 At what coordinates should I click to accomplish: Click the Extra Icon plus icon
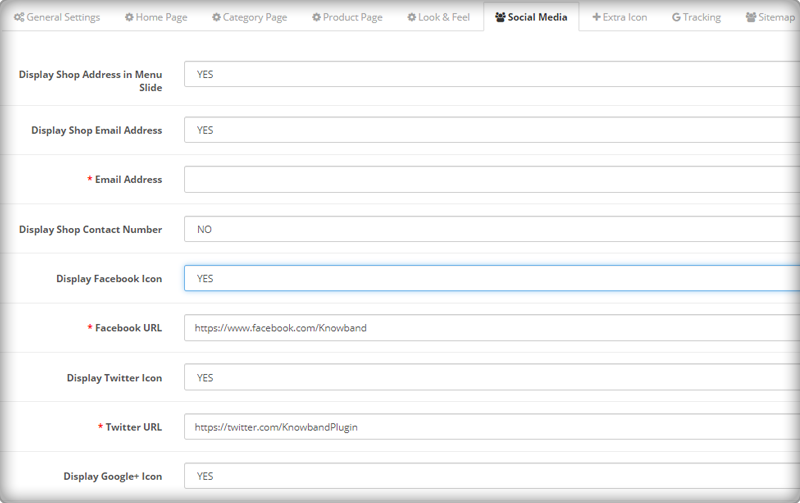click(x=596, y=17)
